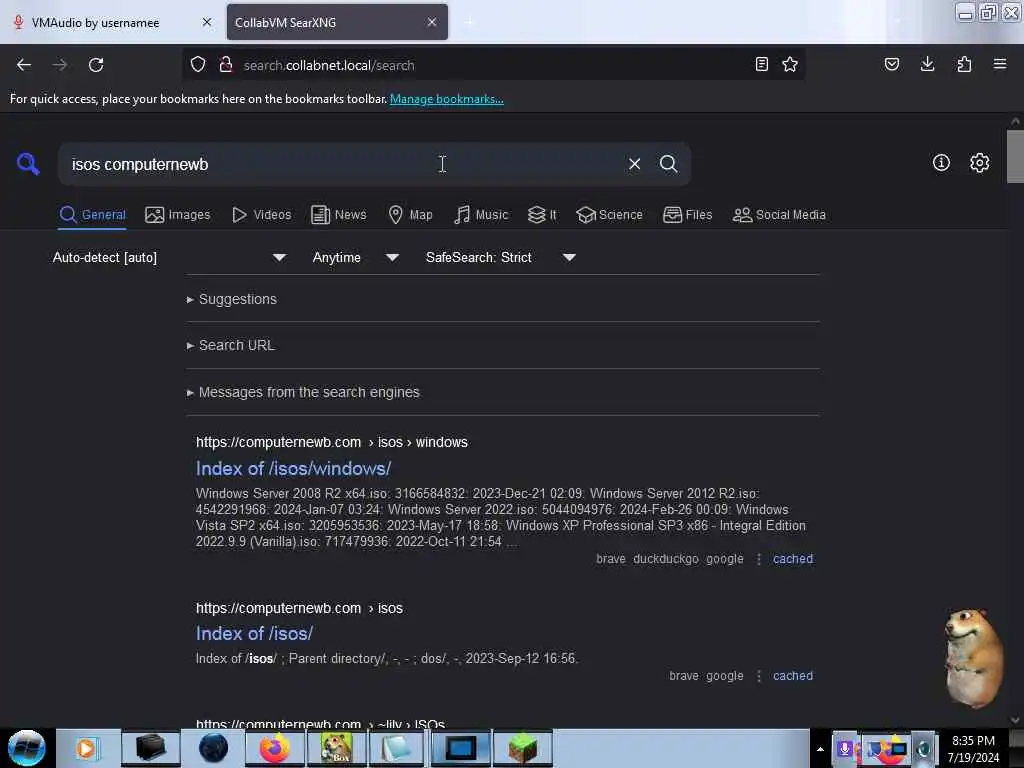
Task: Switch to the It category
Action: point(542,215)
